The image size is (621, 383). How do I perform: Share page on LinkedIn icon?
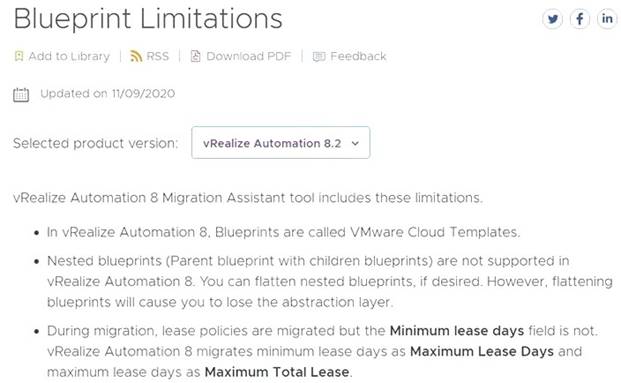pos(607,19)
